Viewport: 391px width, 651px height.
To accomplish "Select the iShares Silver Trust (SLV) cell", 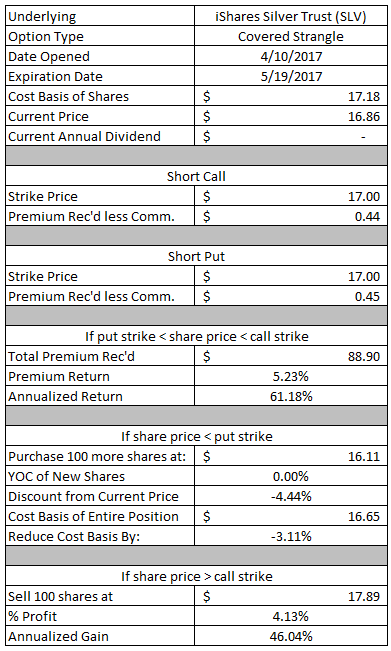I will pos(291,17).
